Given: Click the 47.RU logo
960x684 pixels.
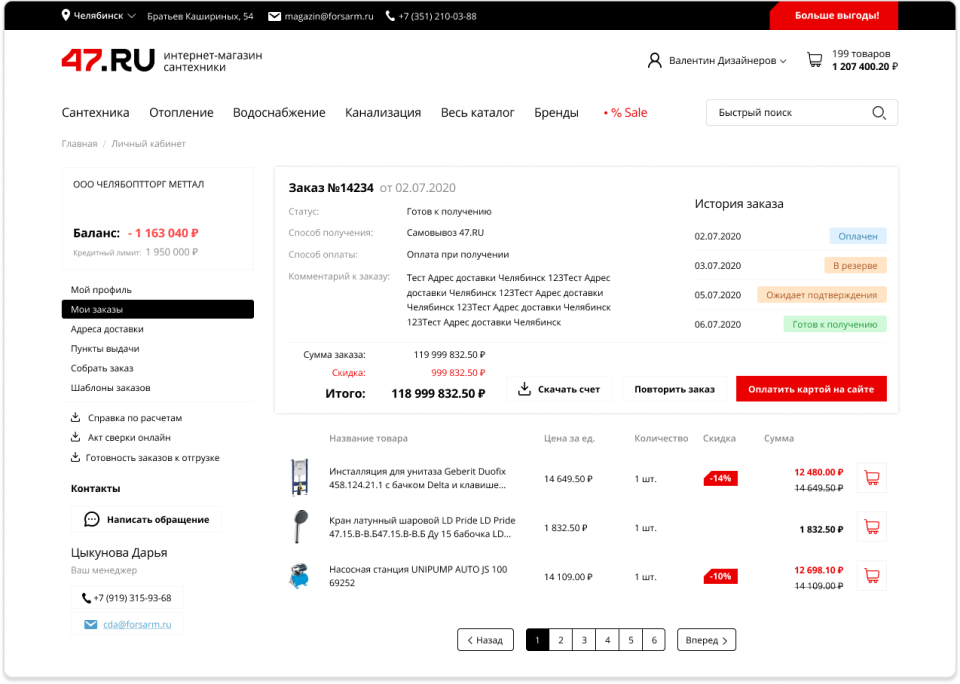Looking at the screenshot, I should click(x=108, y=60).
